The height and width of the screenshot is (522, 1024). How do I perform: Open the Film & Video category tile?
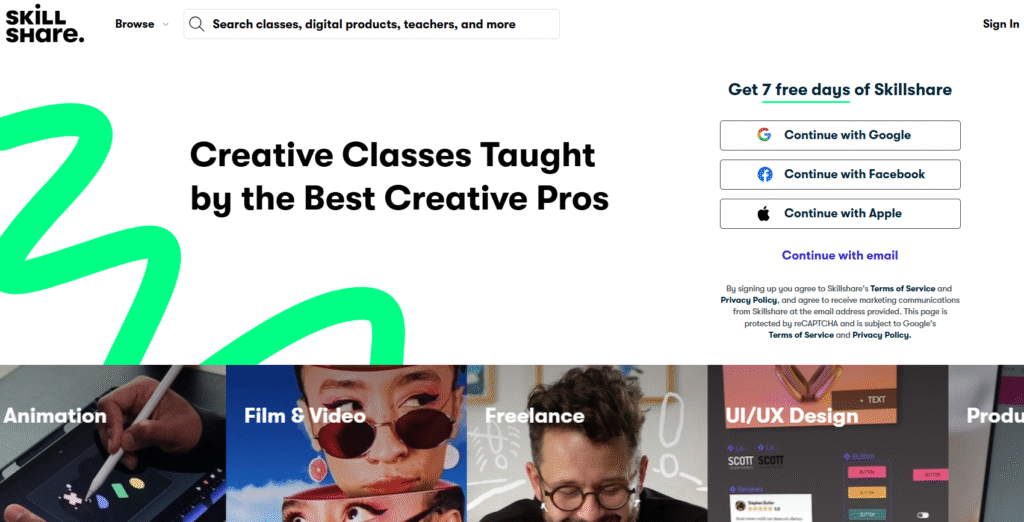tap(346, 444)
